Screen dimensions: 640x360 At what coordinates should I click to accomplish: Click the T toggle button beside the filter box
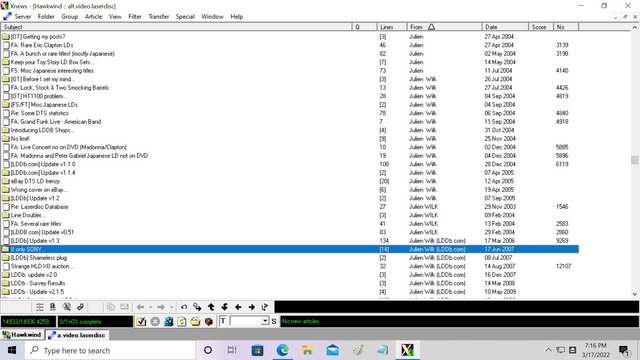[x=223, y=321]
